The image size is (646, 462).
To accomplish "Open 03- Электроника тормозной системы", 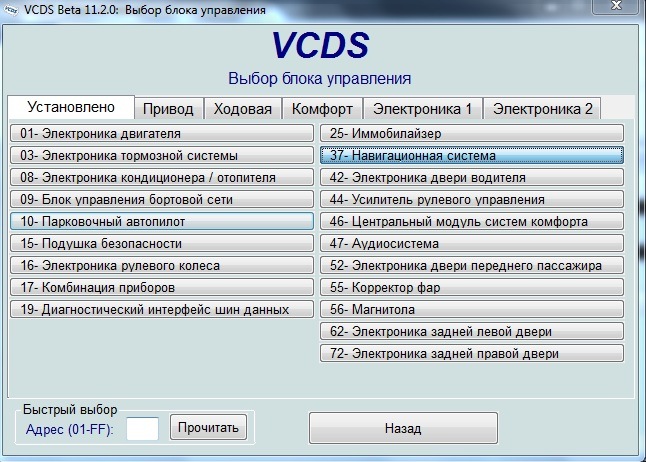I will [162, 155].
